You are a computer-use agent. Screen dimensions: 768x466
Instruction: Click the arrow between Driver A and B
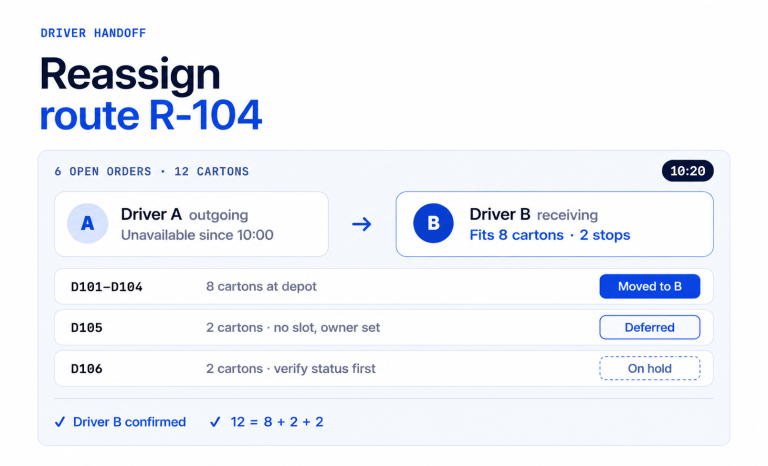coord(362,224)
